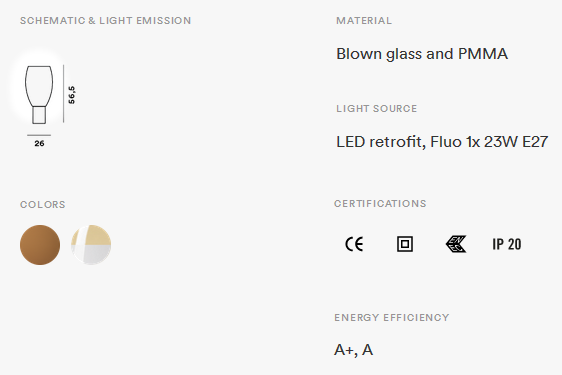Click the 26 width dimension label
The width and height of the screenshot is (562, 375).
click(x=39, y=143)
